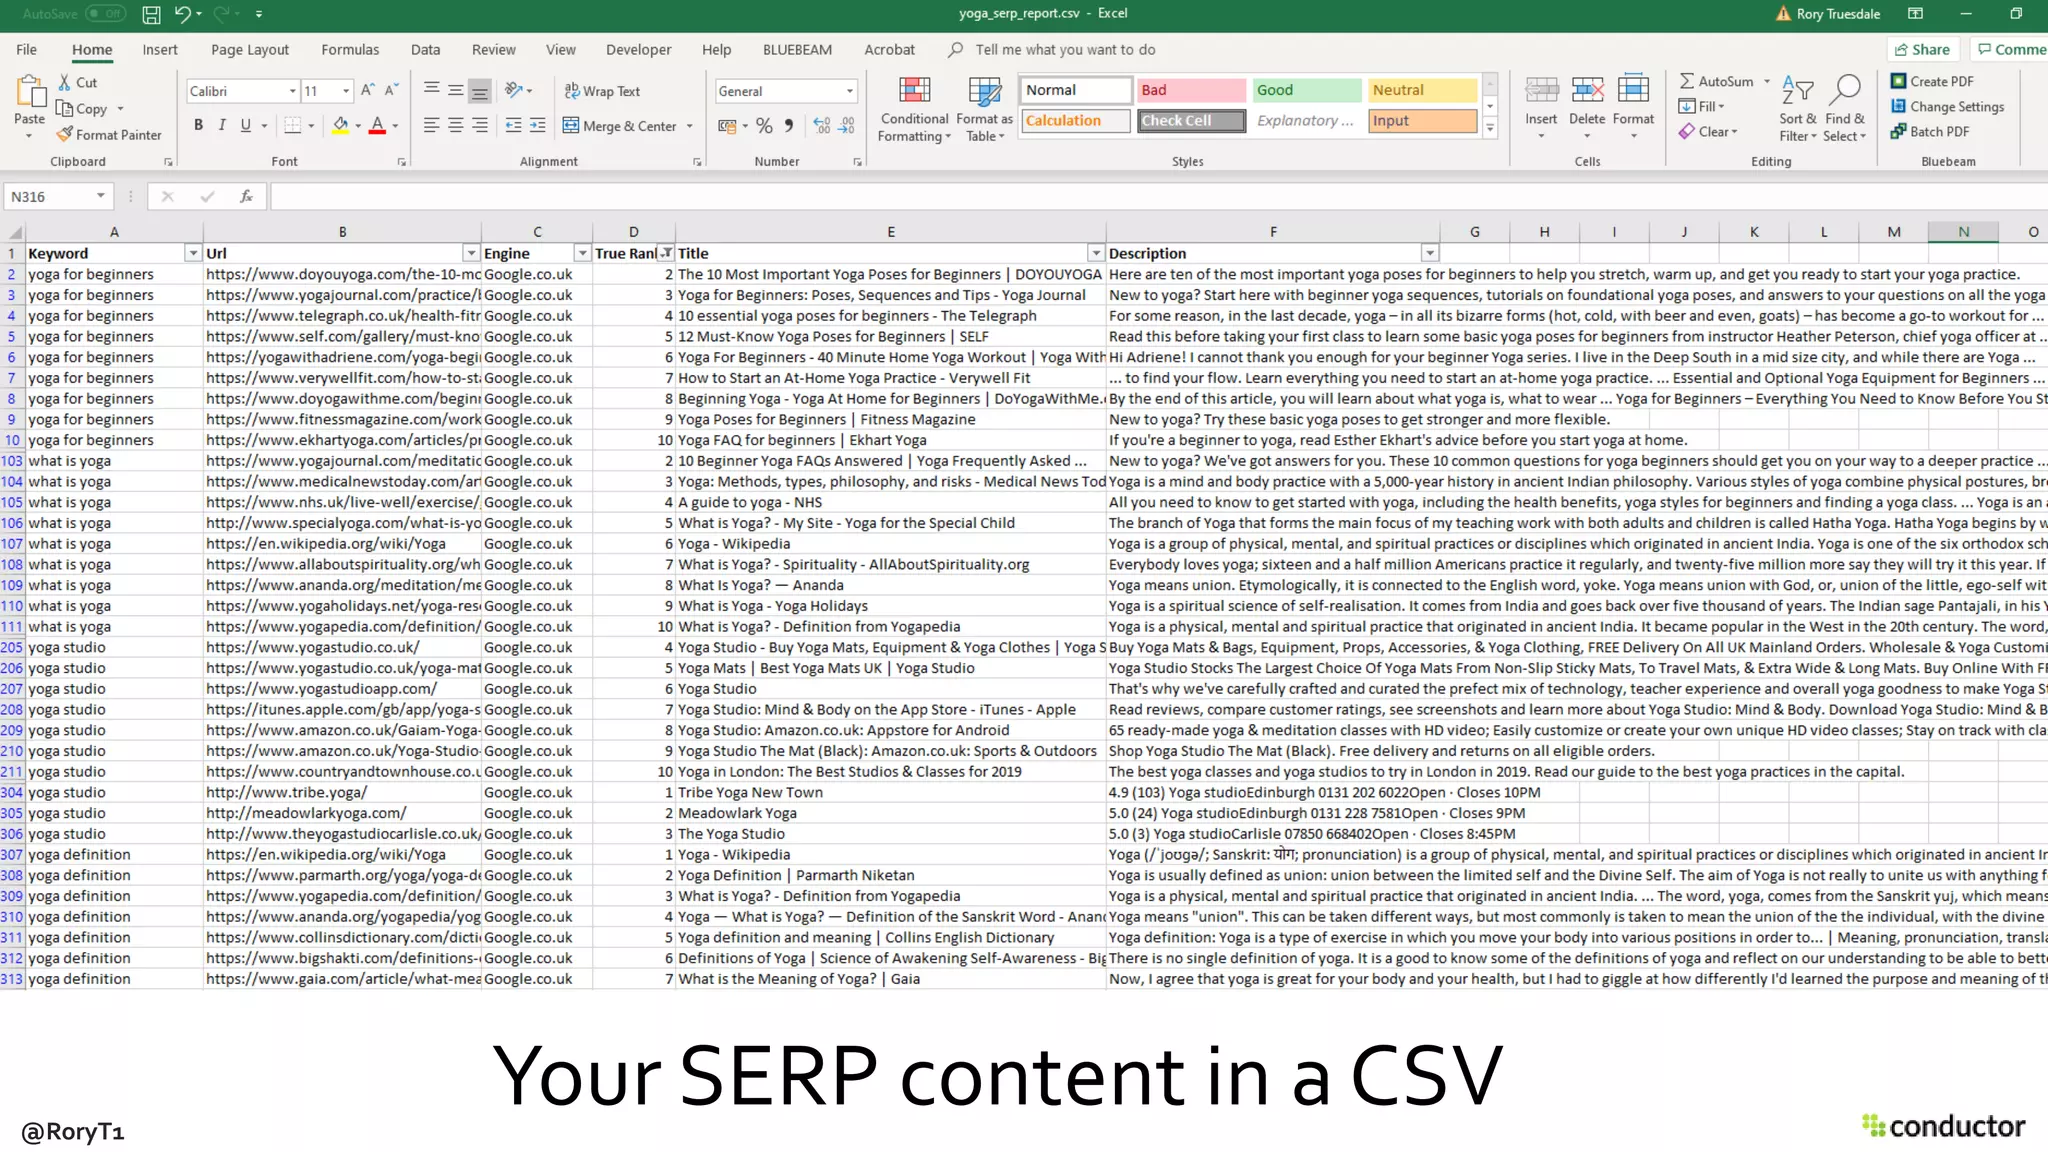Open the Insert ribbon tab
Screen dimensions: 2048x1152
pyautogui.click(x=160, y=49)
